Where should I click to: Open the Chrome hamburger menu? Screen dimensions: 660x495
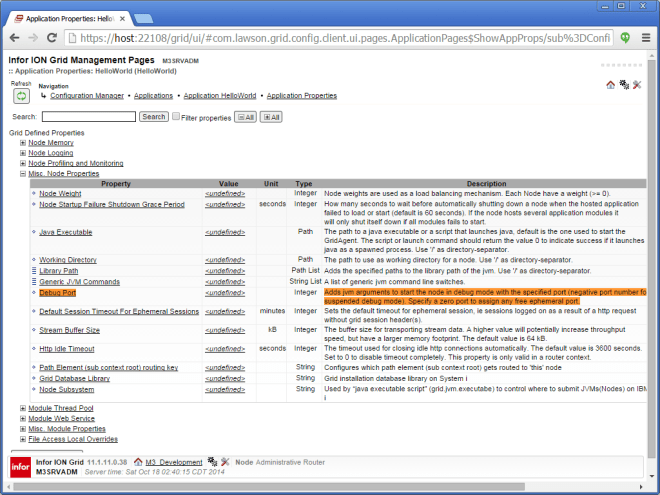[644, 38]
